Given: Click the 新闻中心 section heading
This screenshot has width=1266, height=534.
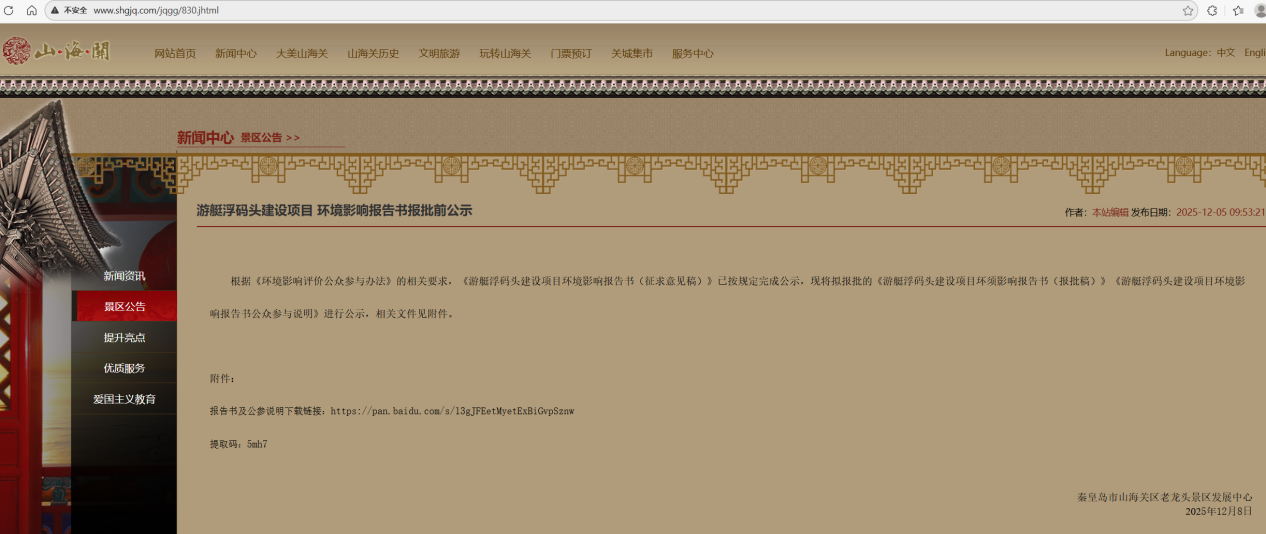Looking at the screenshot, I should point(205,138).
